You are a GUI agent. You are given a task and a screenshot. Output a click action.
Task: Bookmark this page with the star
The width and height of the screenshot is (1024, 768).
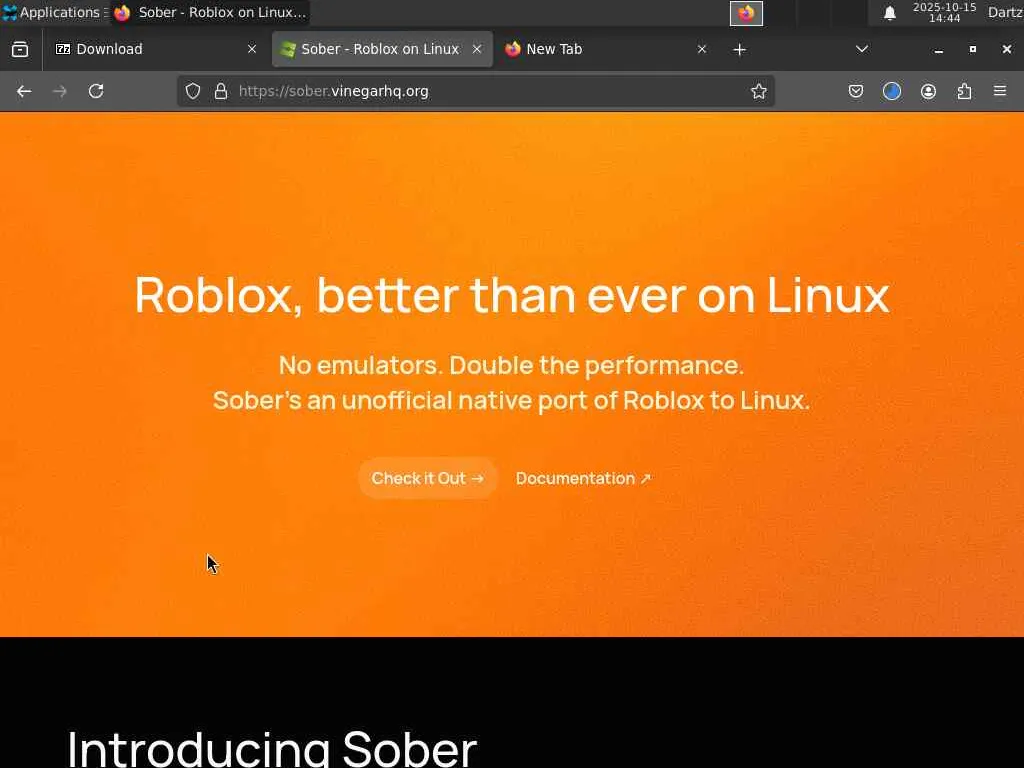click(x=758, y=91)
